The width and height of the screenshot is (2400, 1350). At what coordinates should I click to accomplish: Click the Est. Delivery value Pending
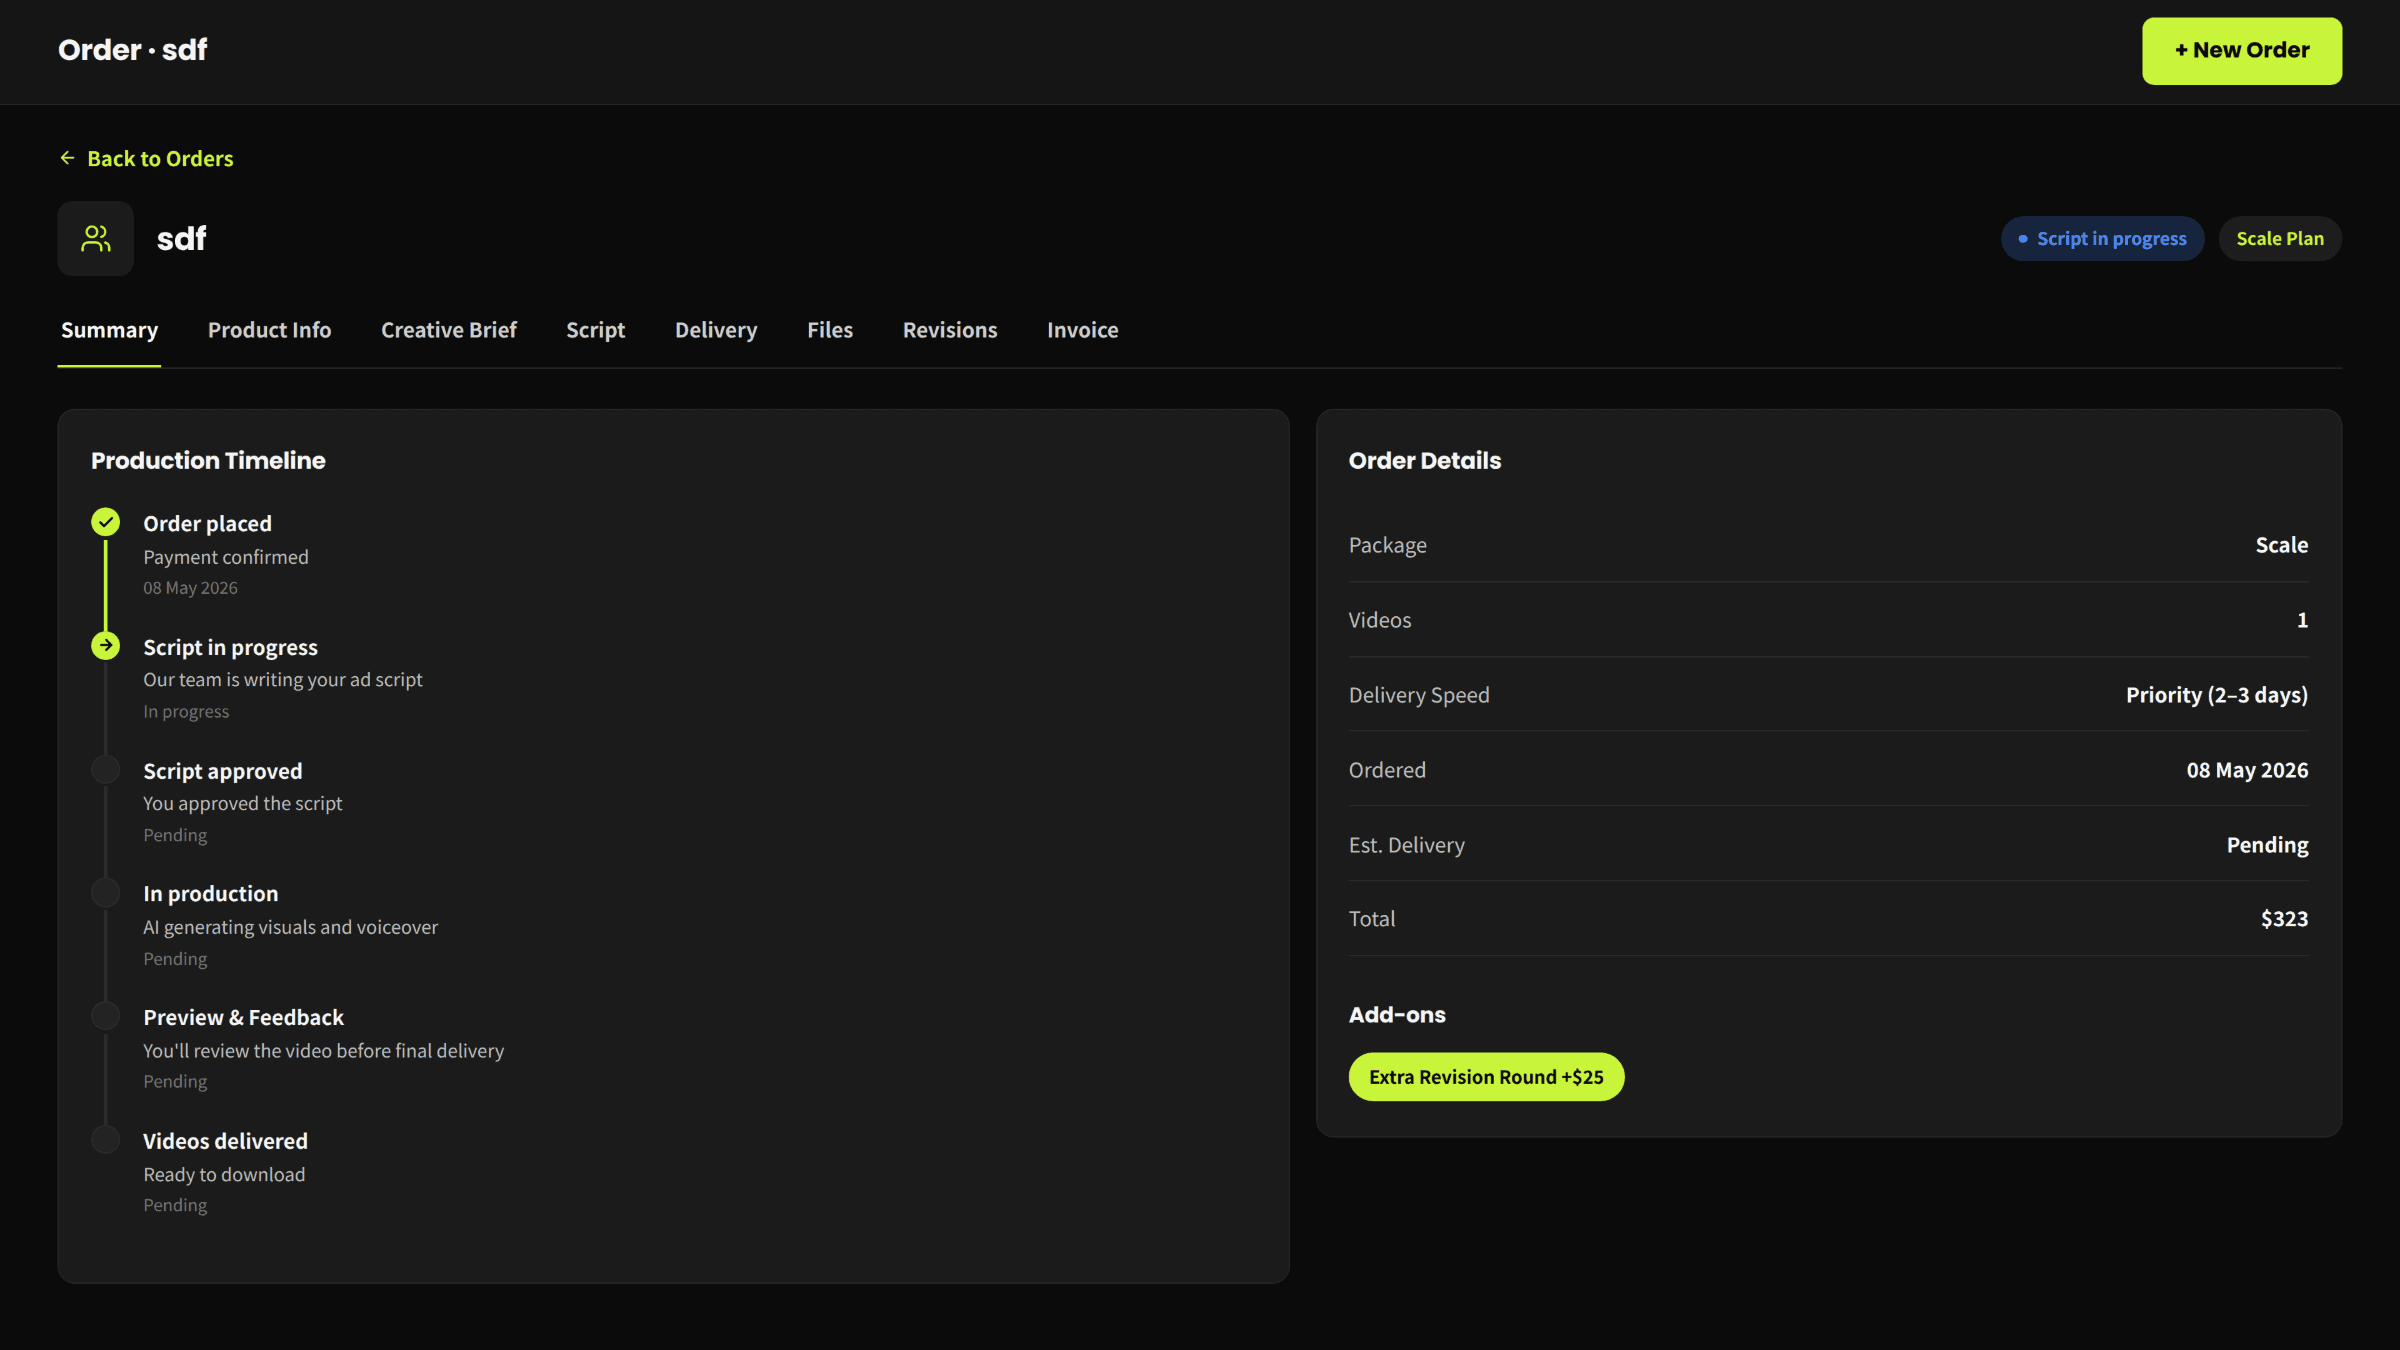(2267, 845)
